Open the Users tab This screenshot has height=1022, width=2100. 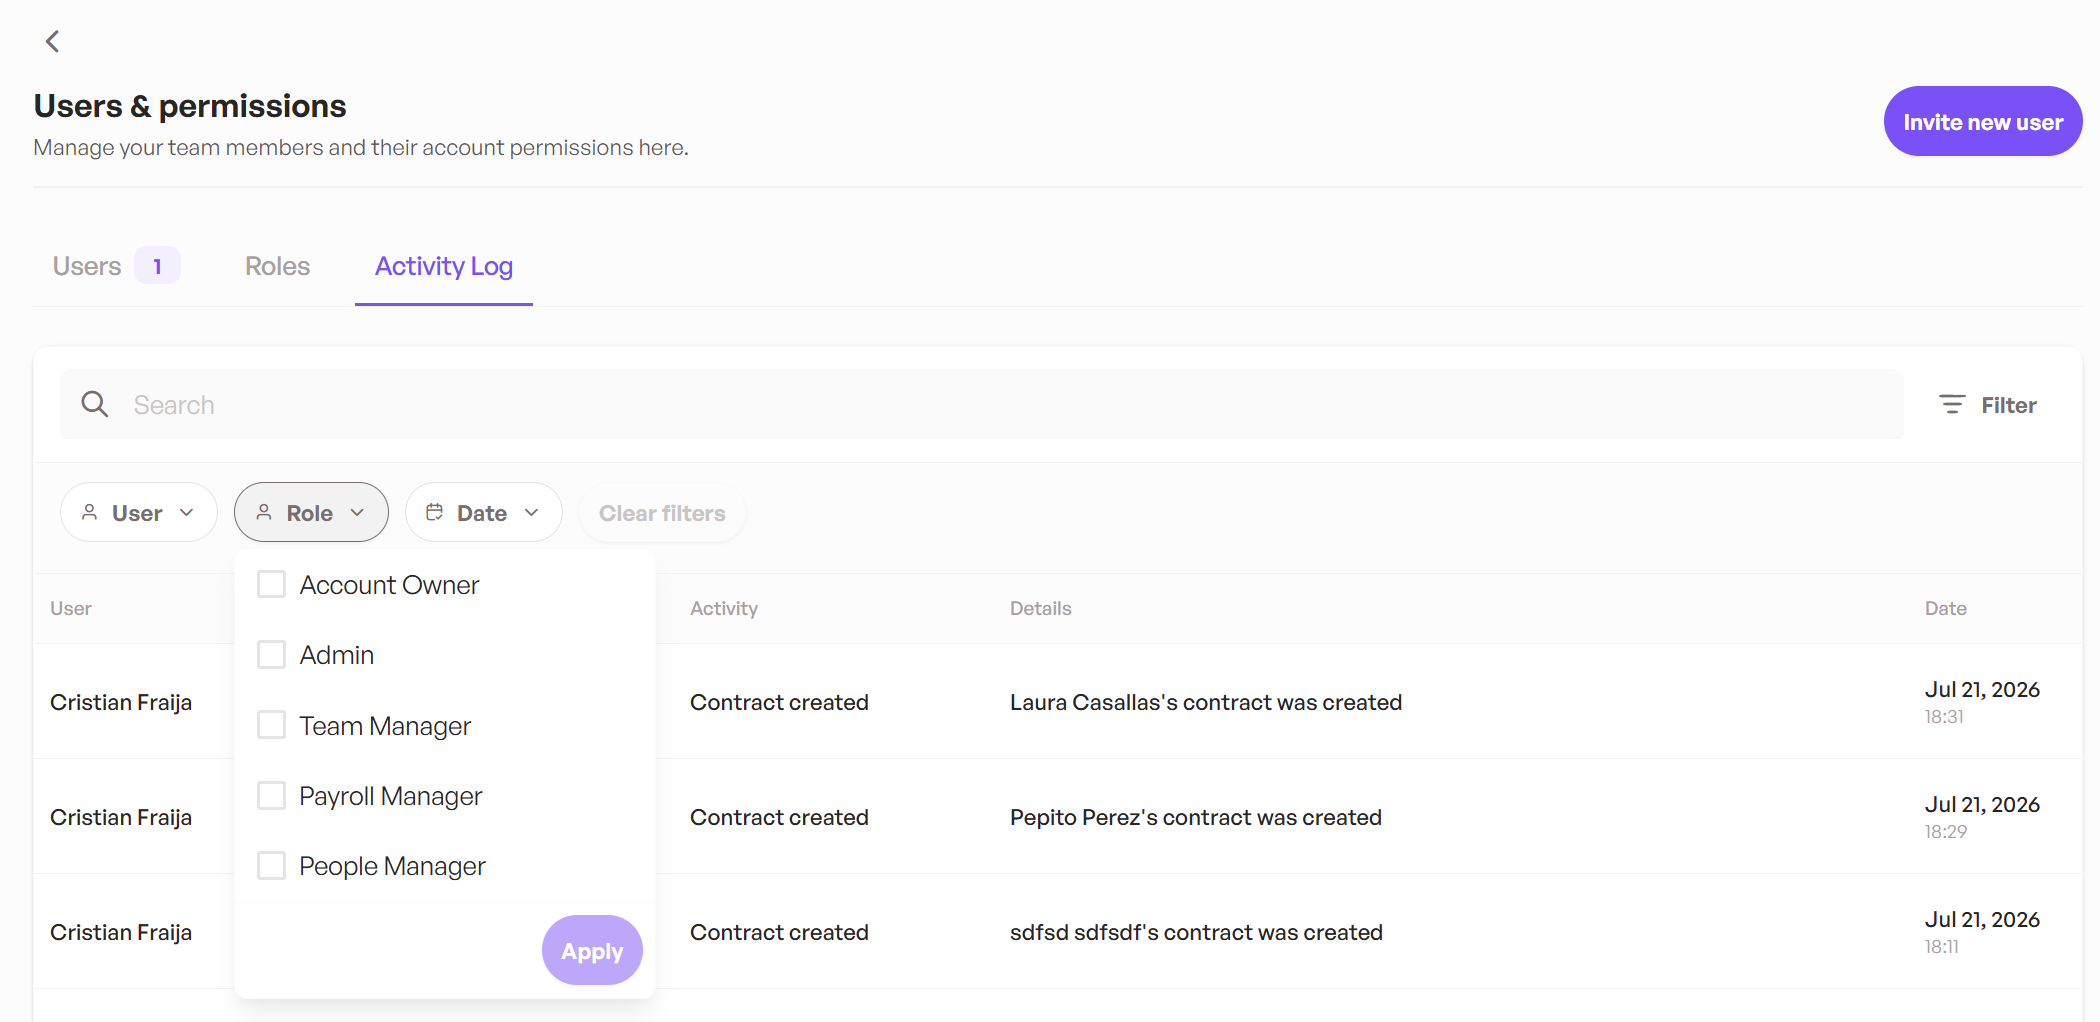click(x=87, y=266)
